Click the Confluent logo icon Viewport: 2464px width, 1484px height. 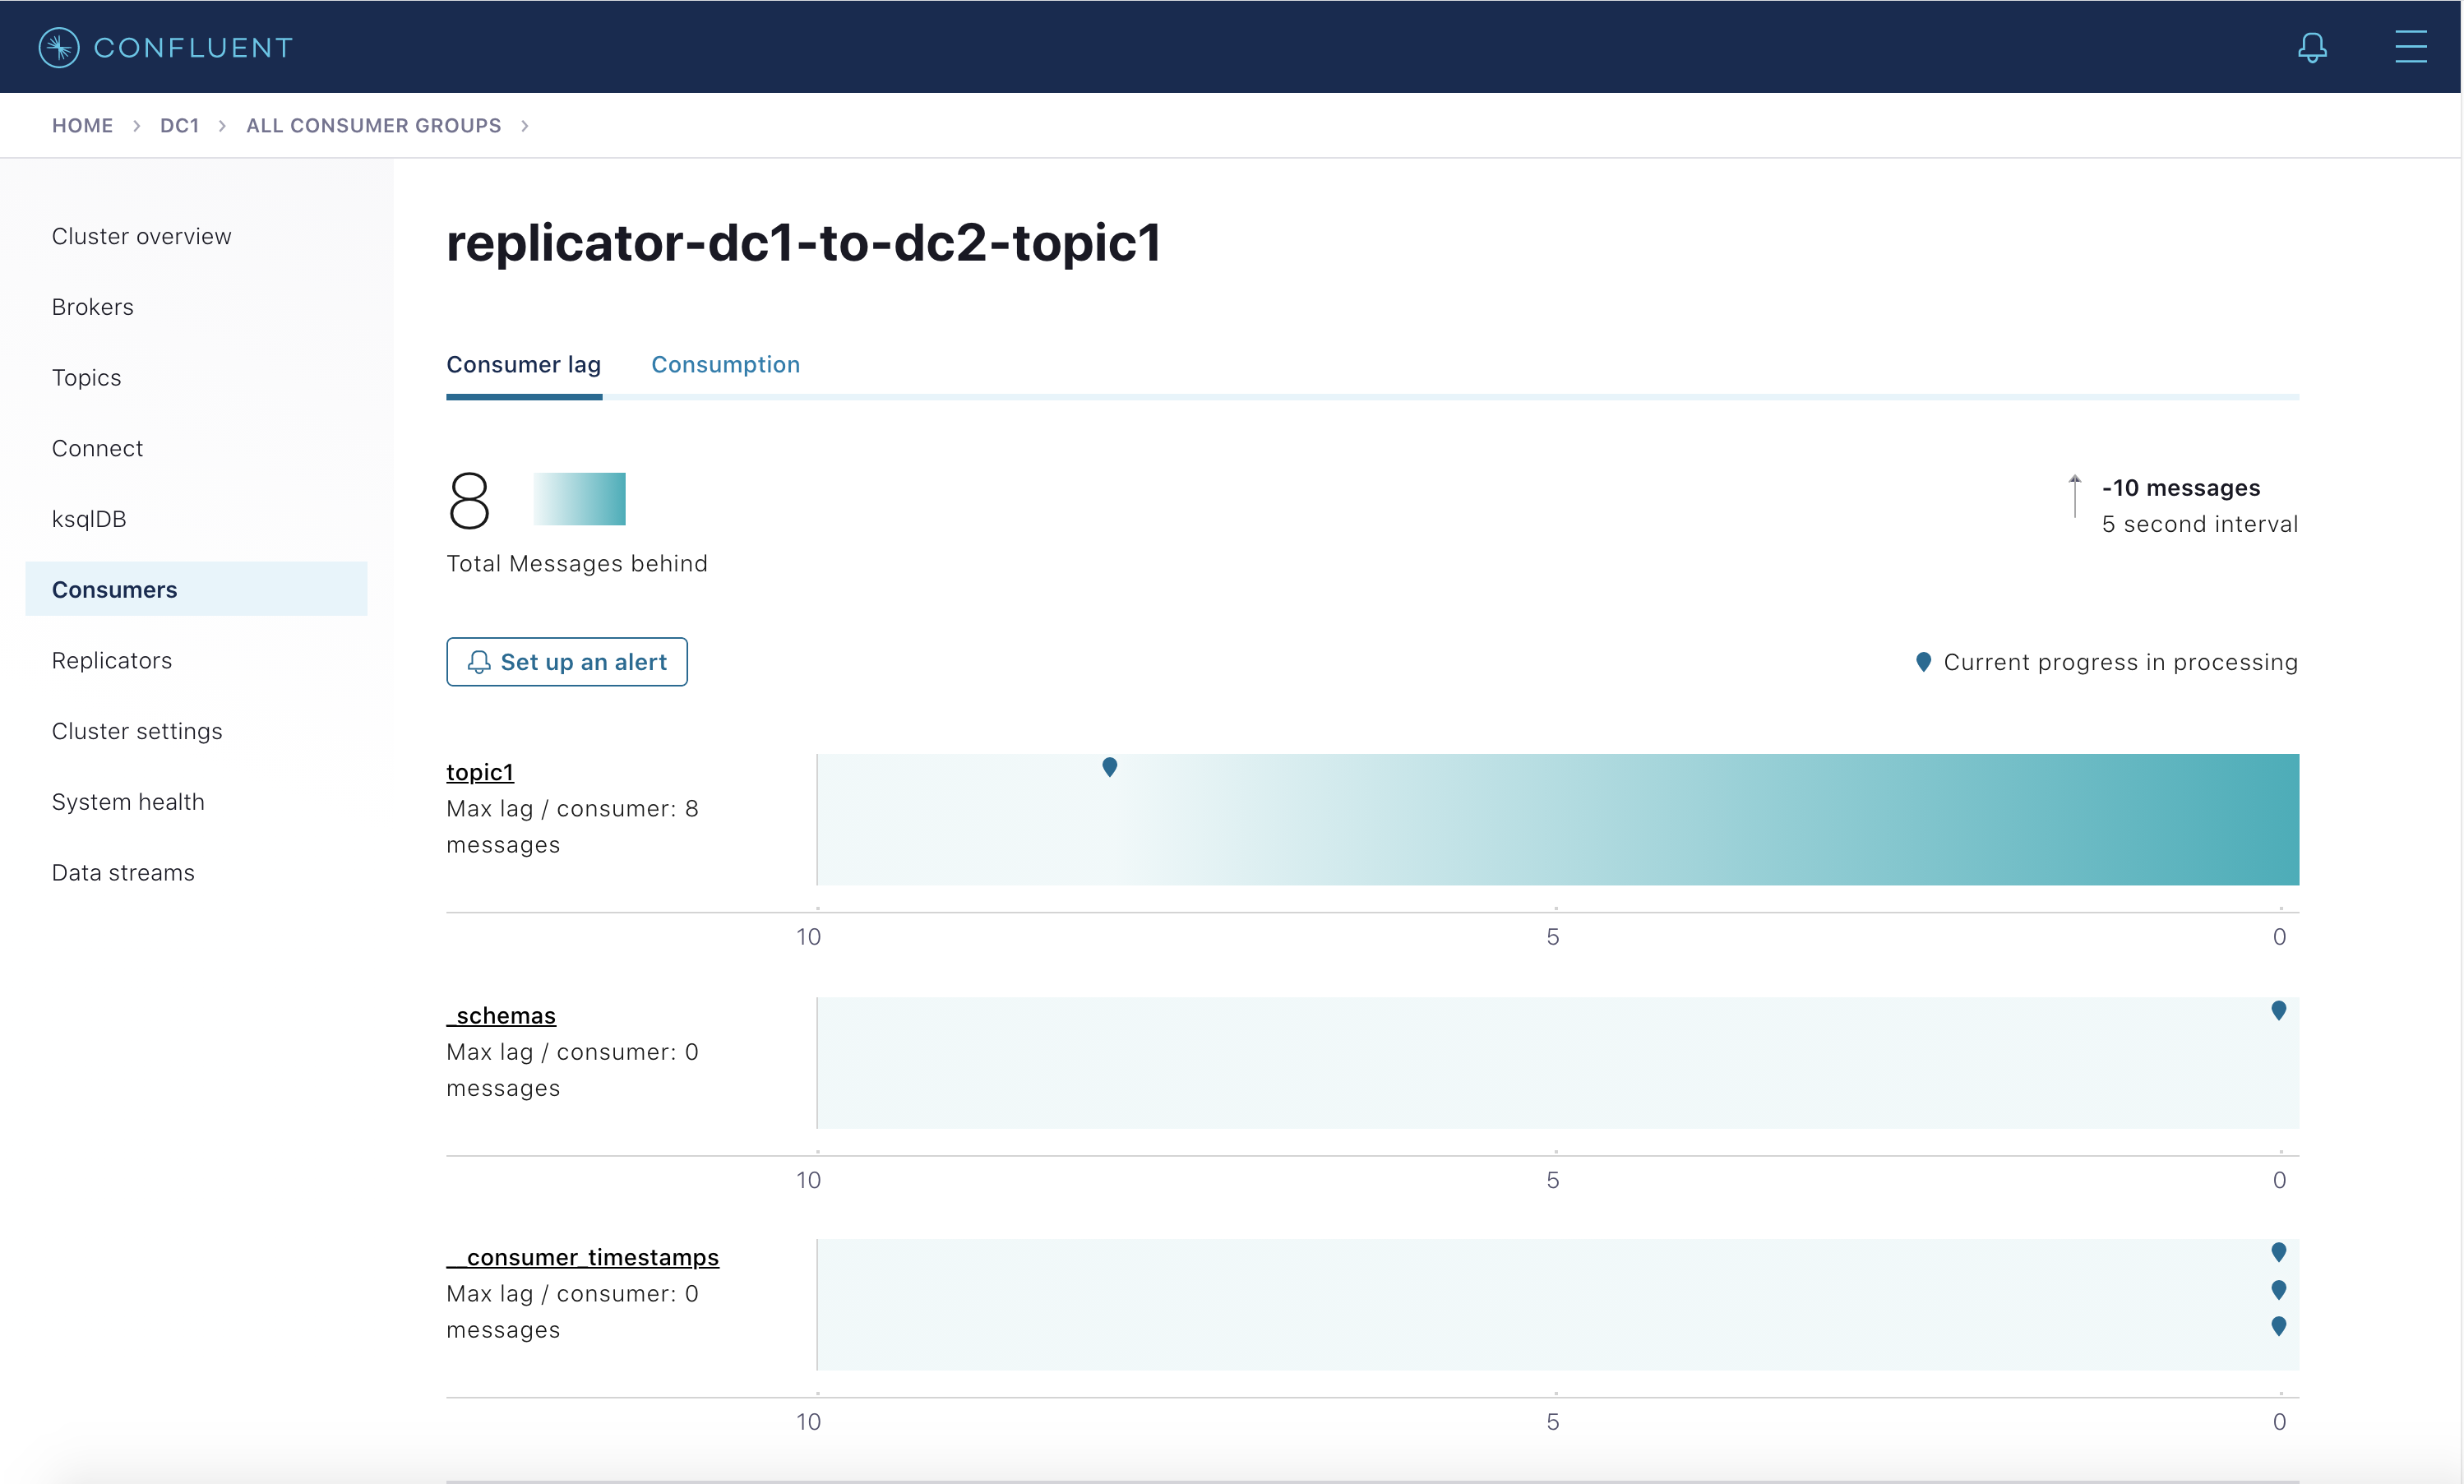pyautogui.click(x=59, y=47)
